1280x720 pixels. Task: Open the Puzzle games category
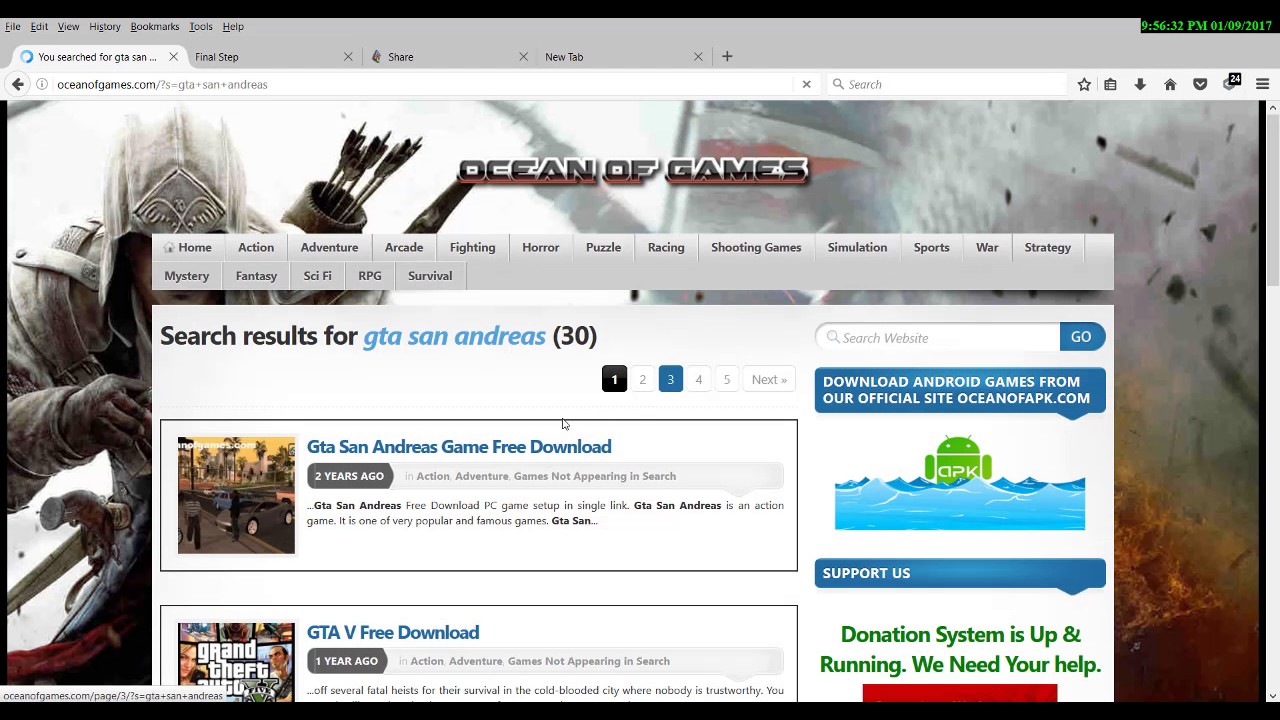tap(603, 248)
